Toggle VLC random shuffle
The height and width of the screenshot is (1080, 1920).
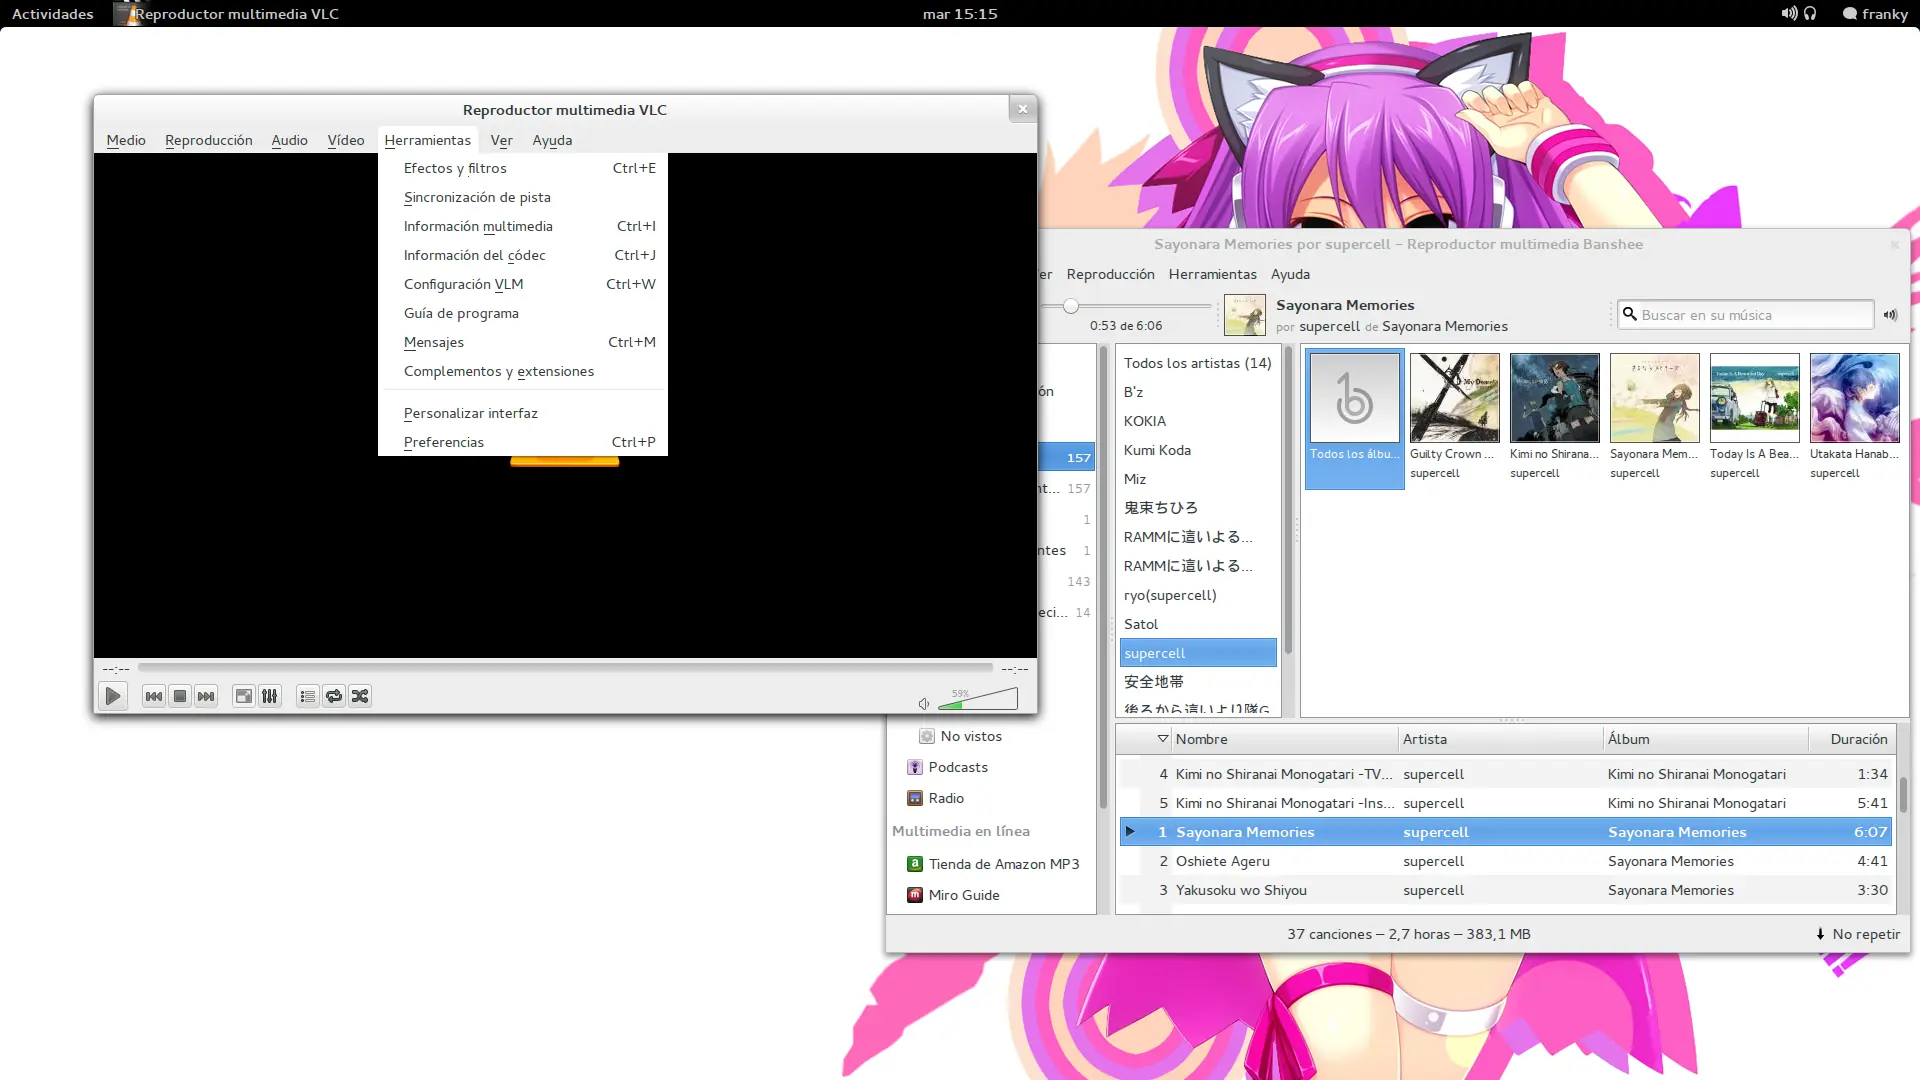click(x=360, y=696)
